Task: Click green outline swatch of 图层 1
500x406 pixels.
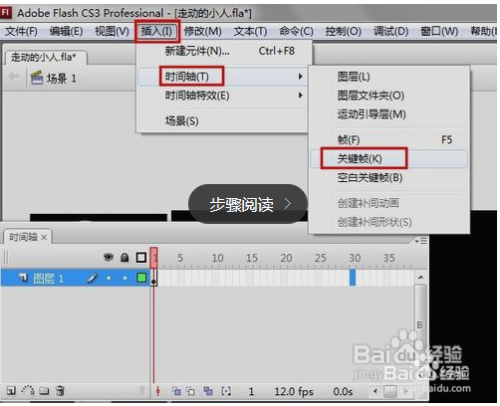Action: coord(142,278)
